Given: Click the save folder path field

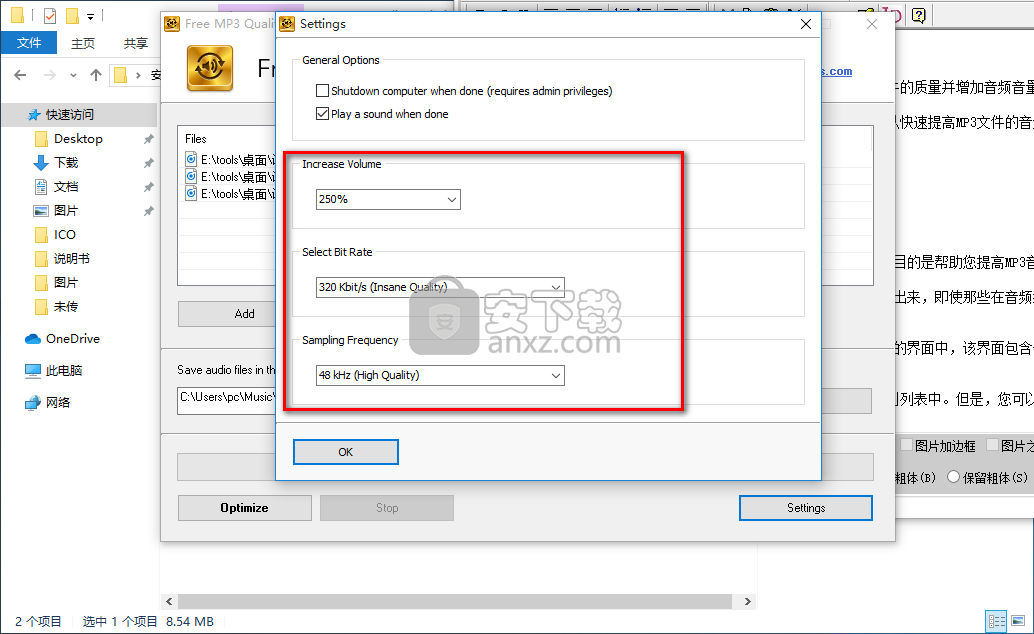Looking at the screenshot, I should [227, 401].
